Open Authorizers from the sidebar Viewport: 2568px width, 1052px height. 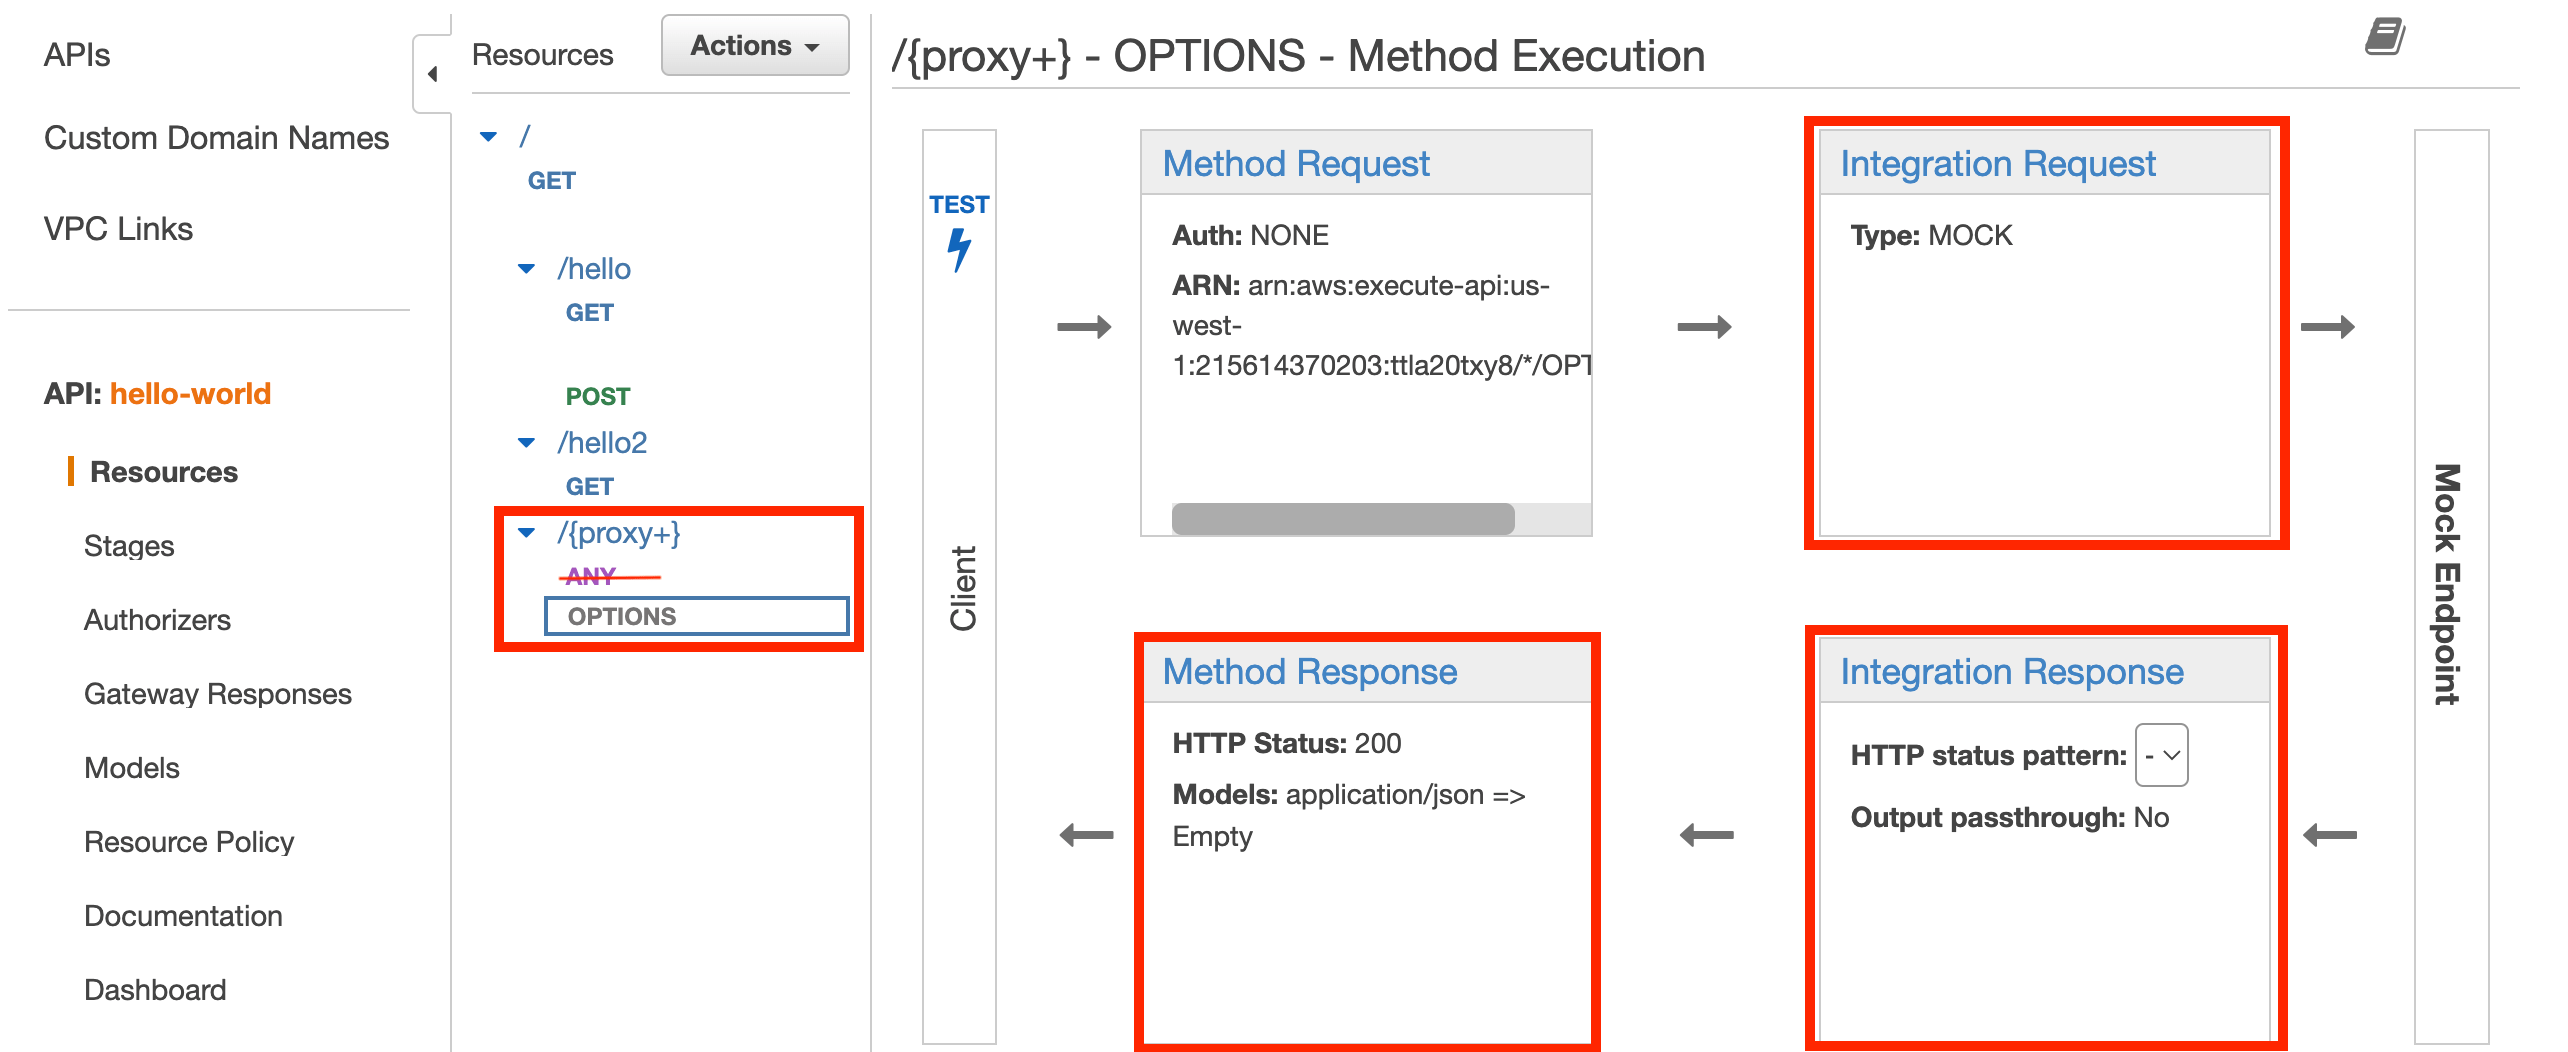158,620
